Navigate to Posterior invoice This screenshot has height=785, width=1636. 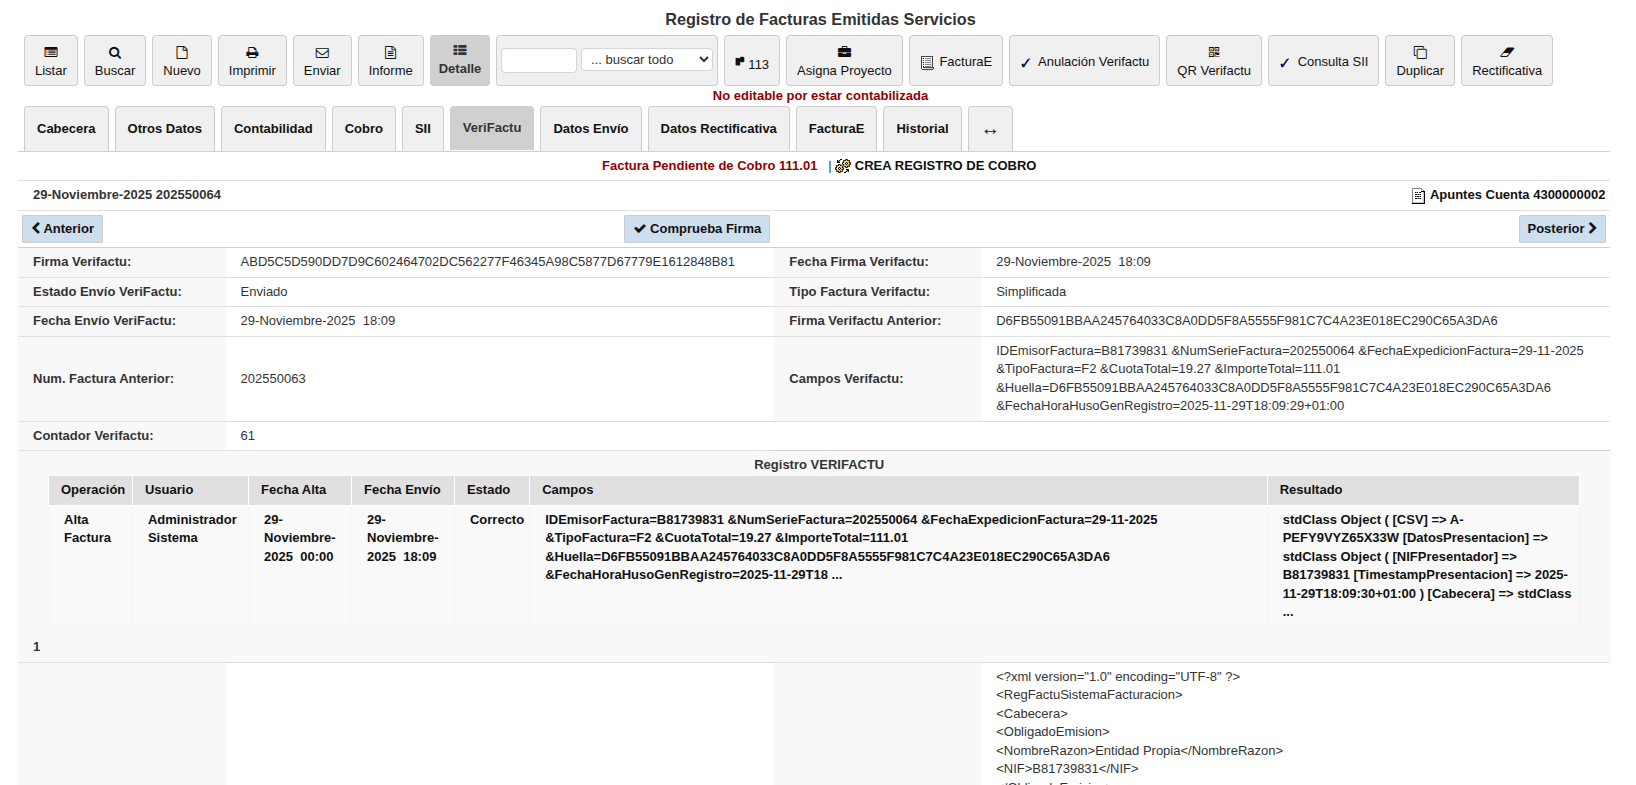coord(1561,229)
